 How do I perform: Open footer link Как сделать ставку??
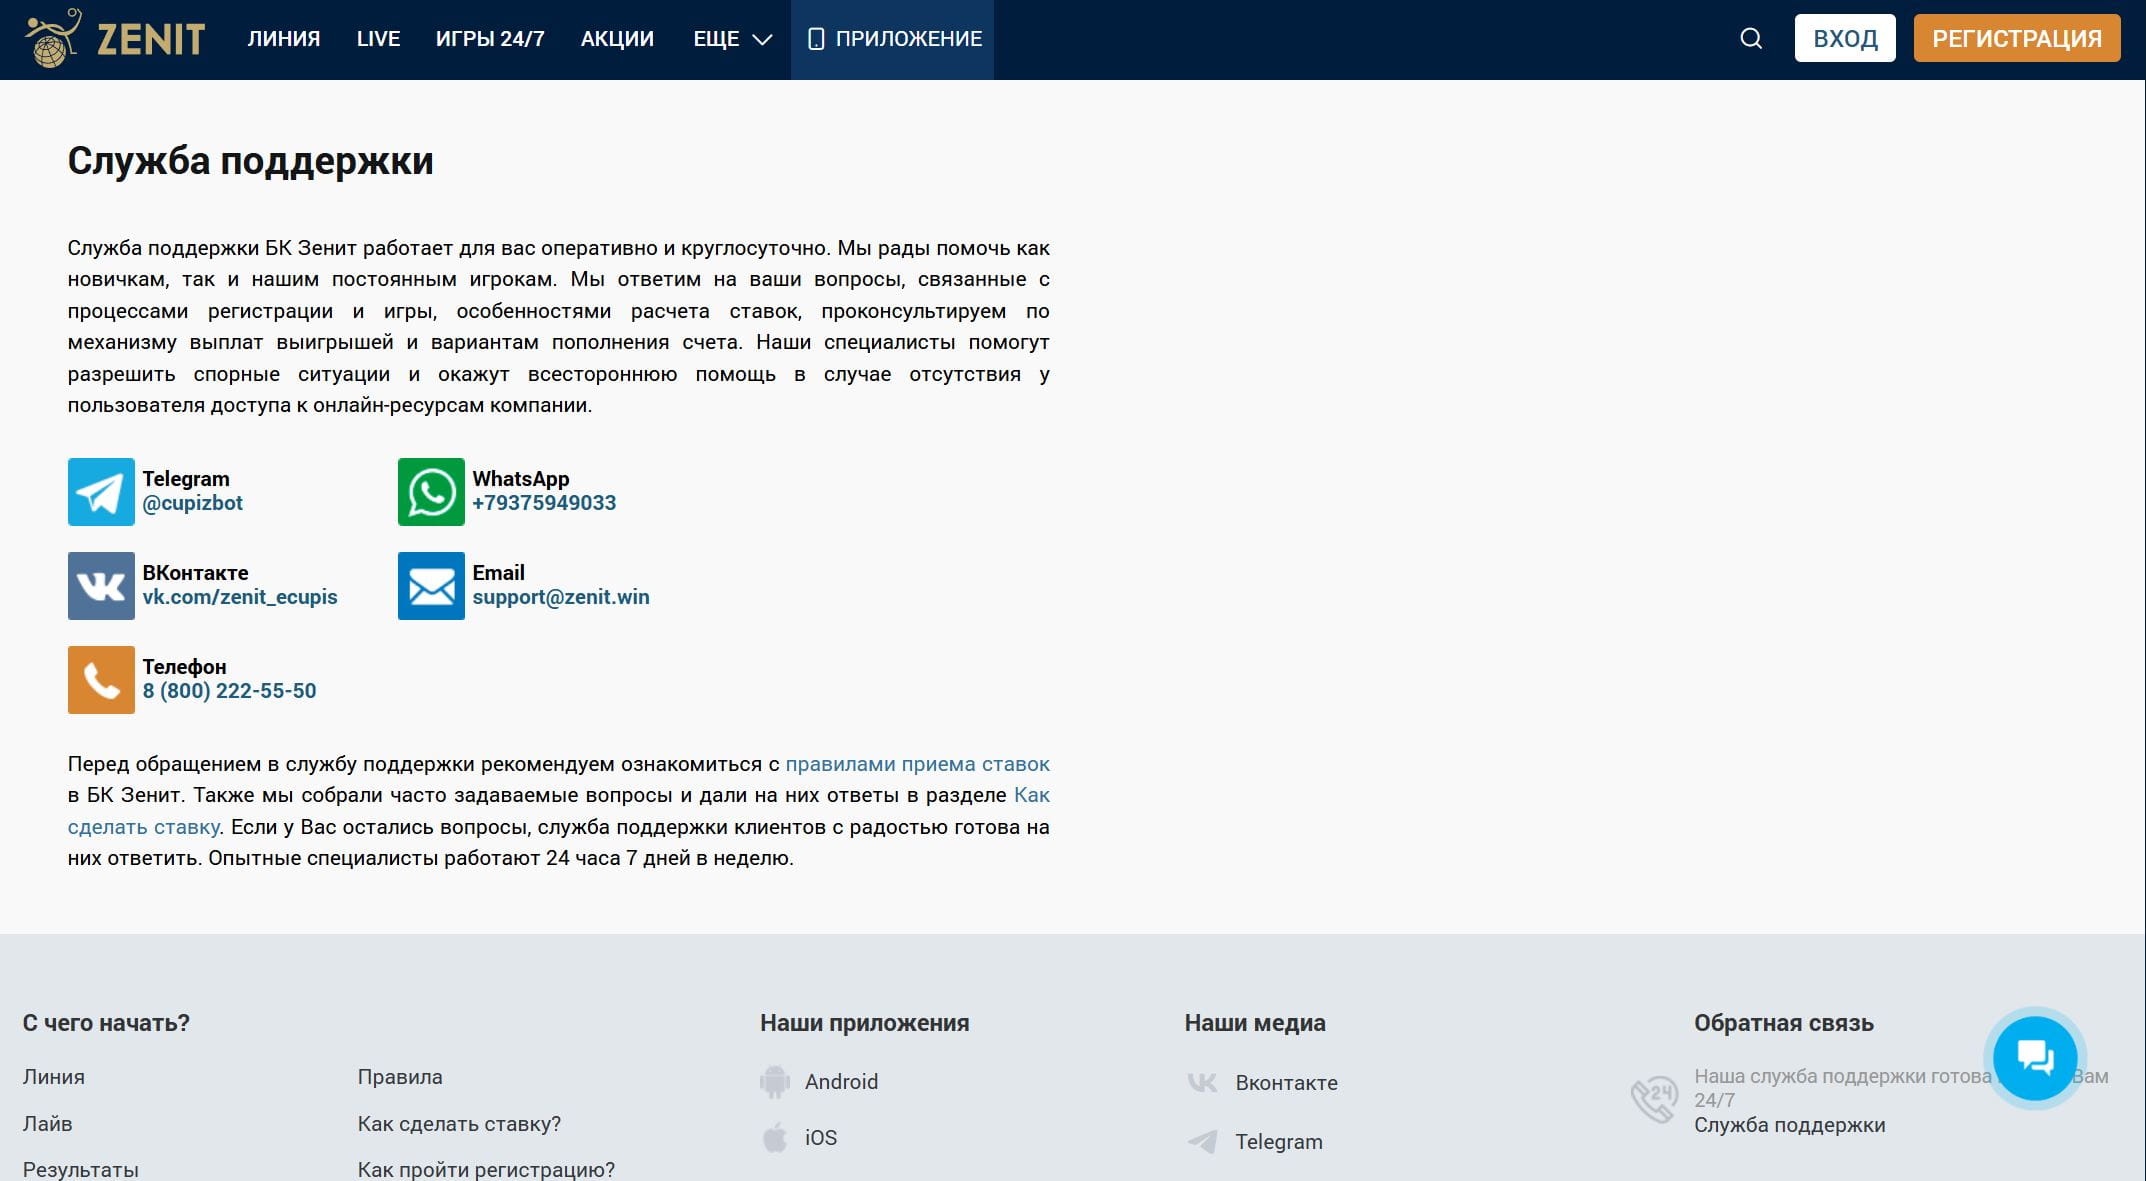tap(459, 1124)
